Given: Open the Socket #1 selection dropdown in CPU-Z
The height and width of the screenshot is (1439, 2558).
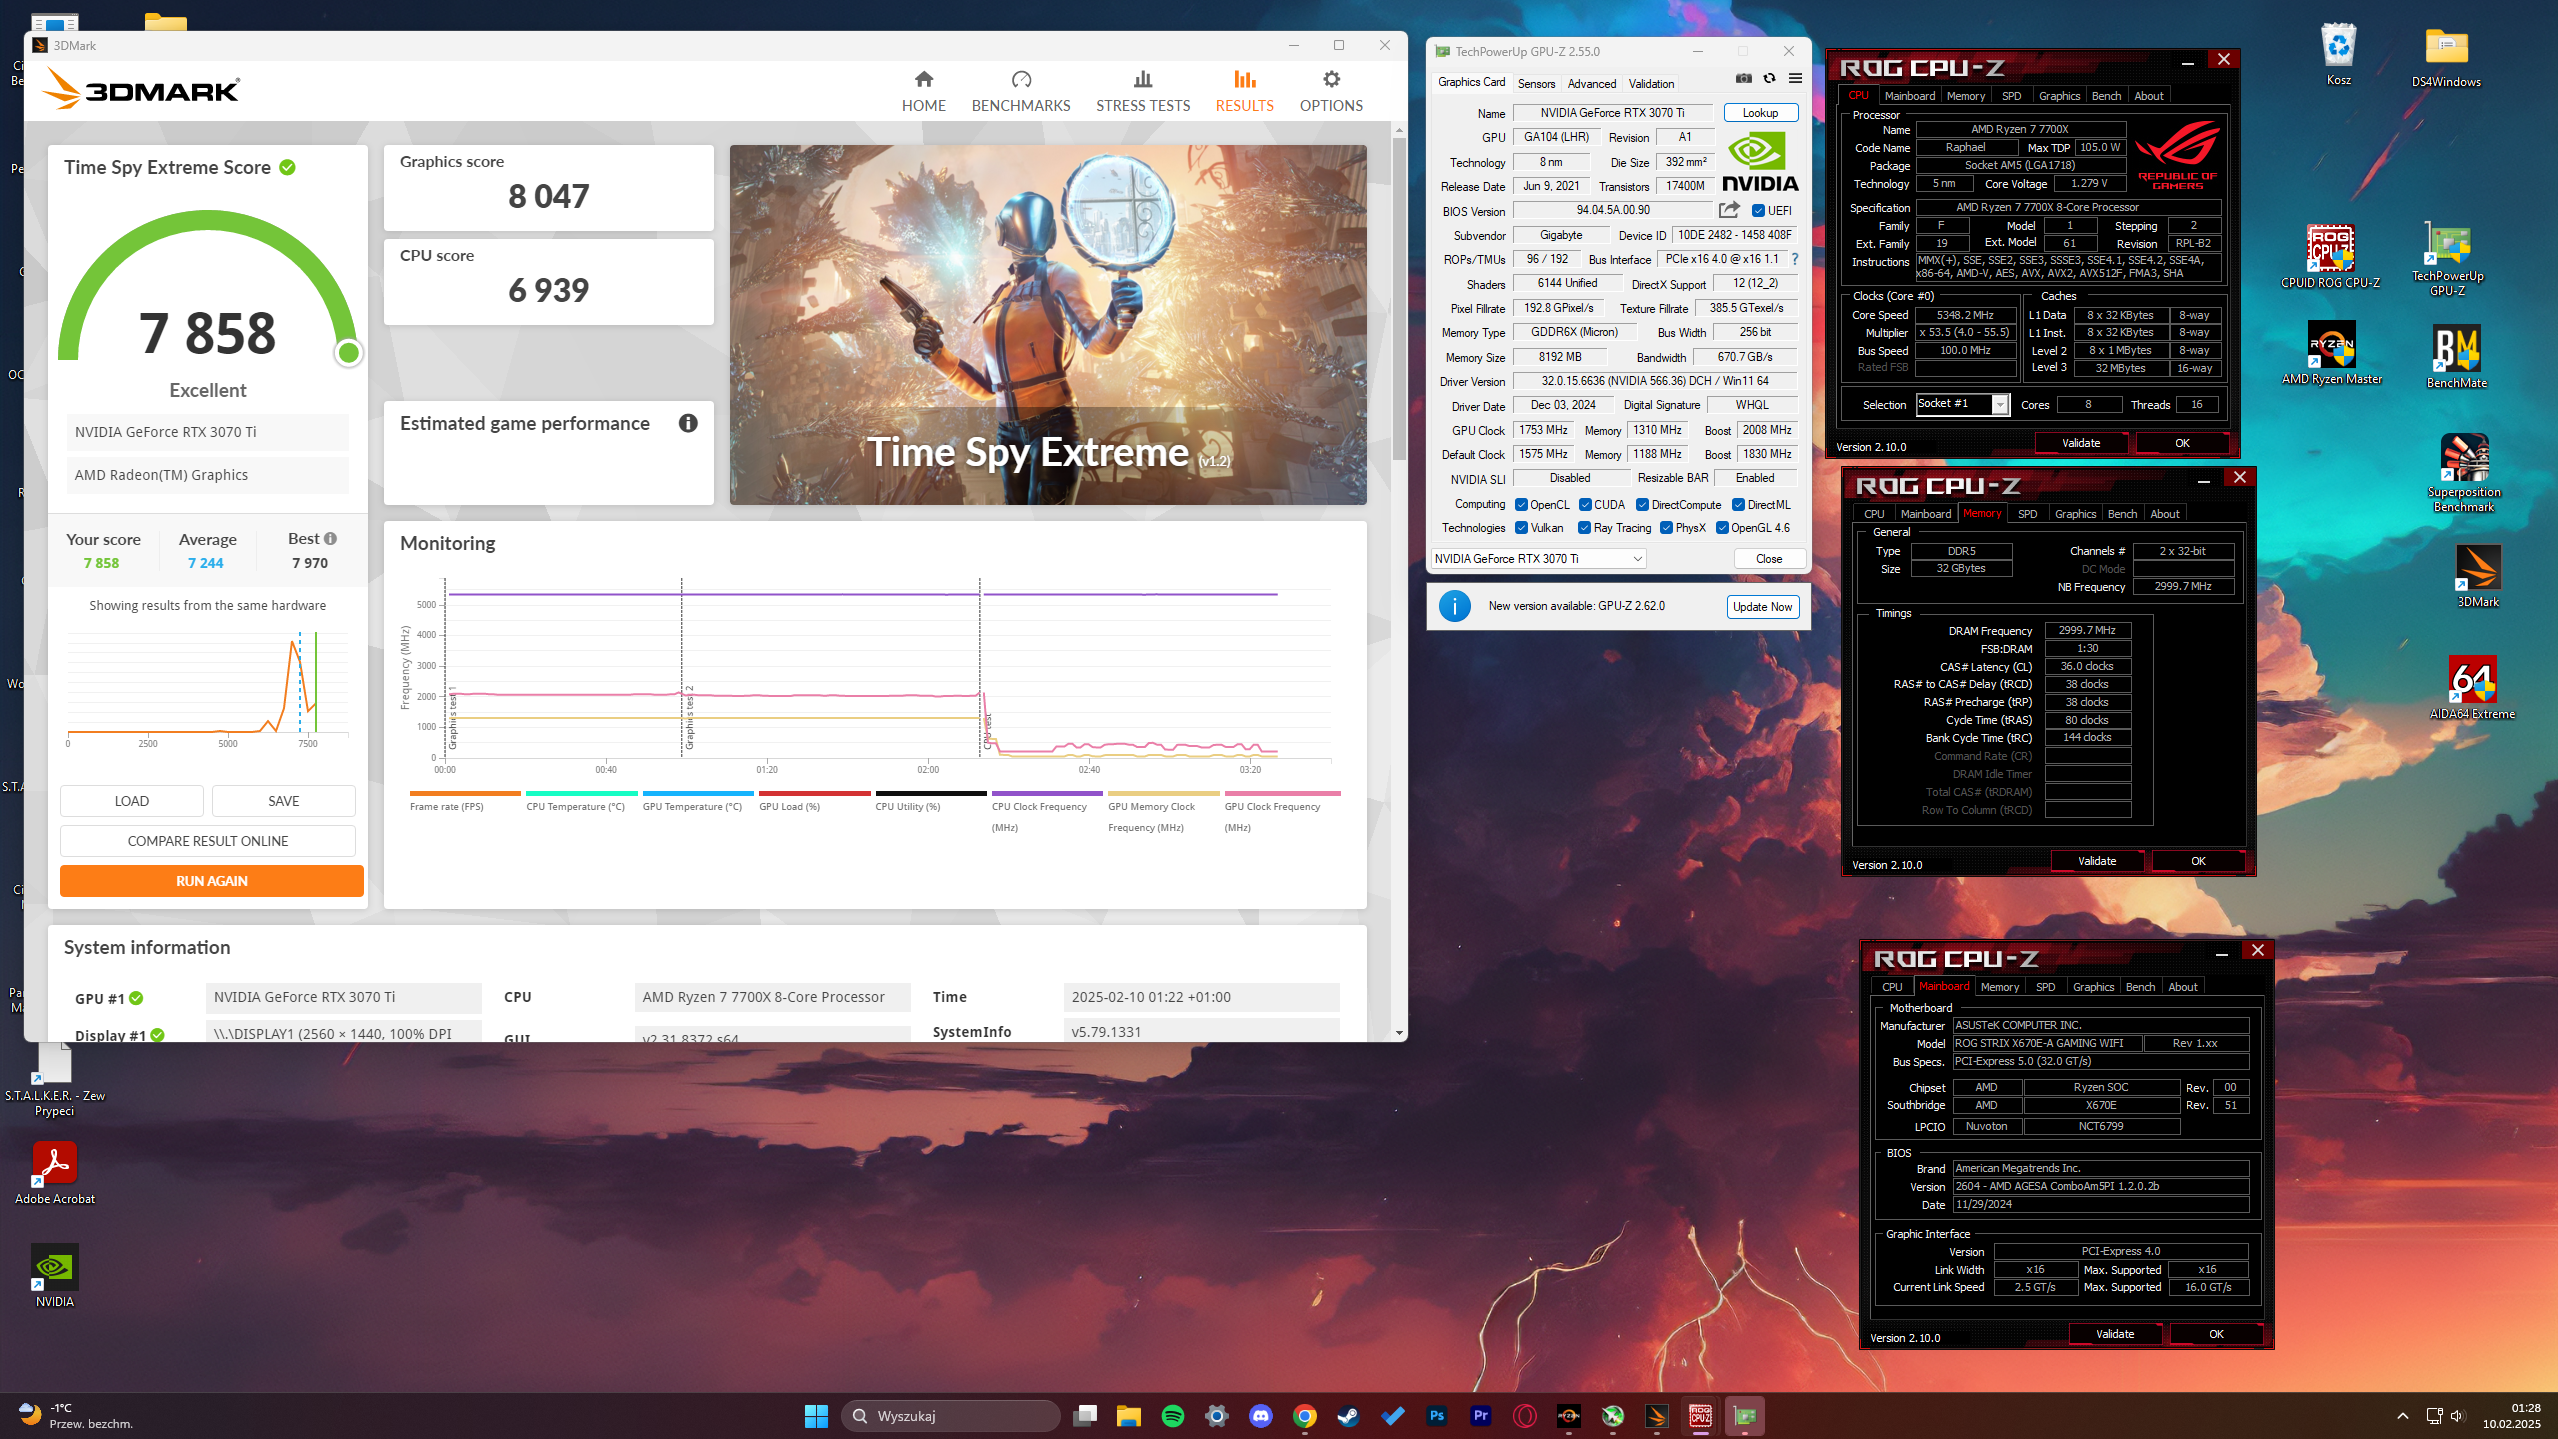Looking at the screenshot, I should tap(1962, 404).
